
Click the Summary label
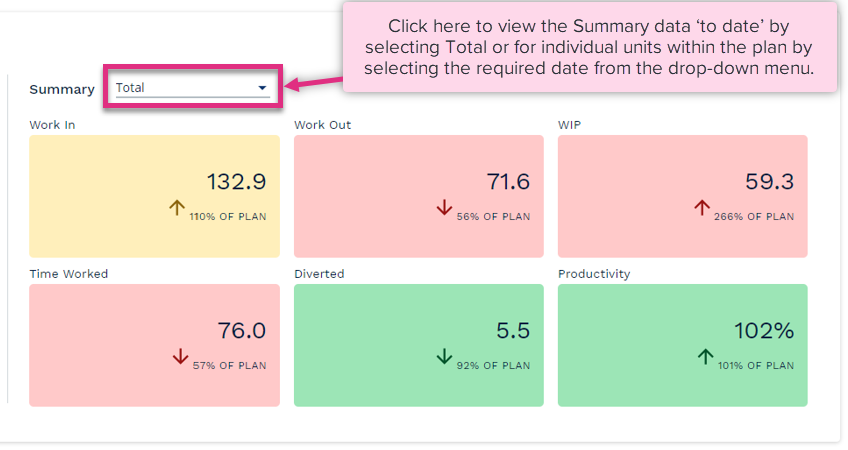click(62, 89)
